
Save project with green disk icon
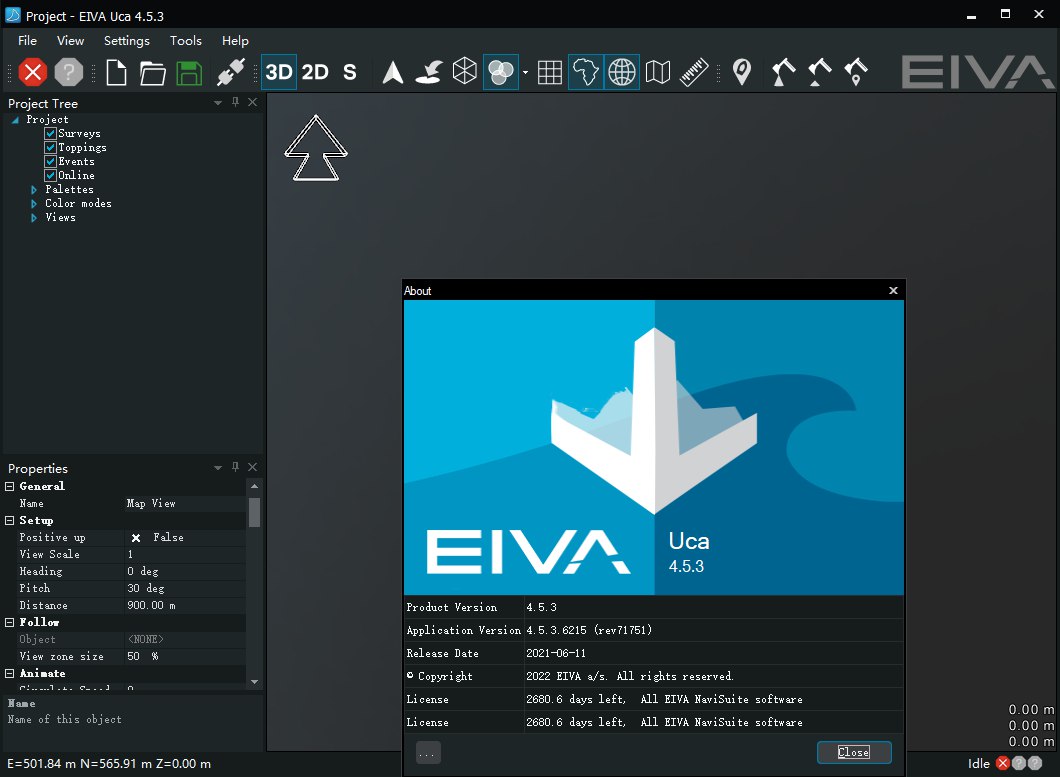coord(189,72)
